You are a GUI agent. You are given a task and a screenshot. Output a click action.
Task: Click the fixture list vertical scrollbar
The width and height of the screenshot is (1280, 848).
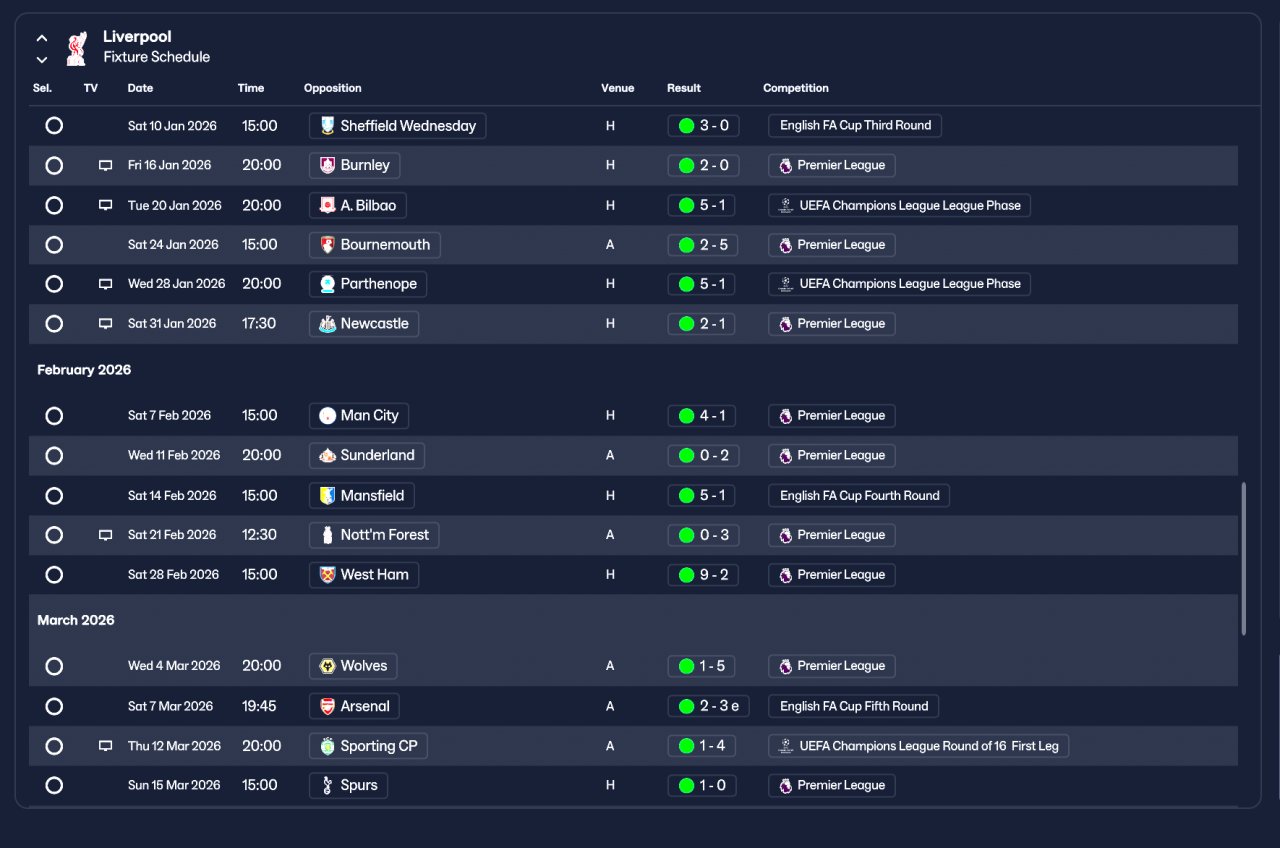[x=1244, y=559]
